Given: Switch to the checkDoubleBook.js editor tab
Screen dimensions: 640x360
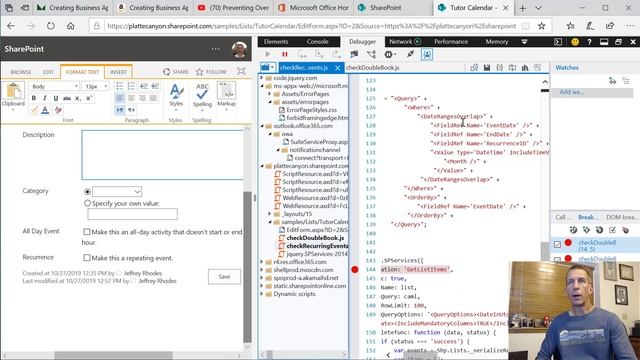Looking at the screenshot, I should click(372, 68).
